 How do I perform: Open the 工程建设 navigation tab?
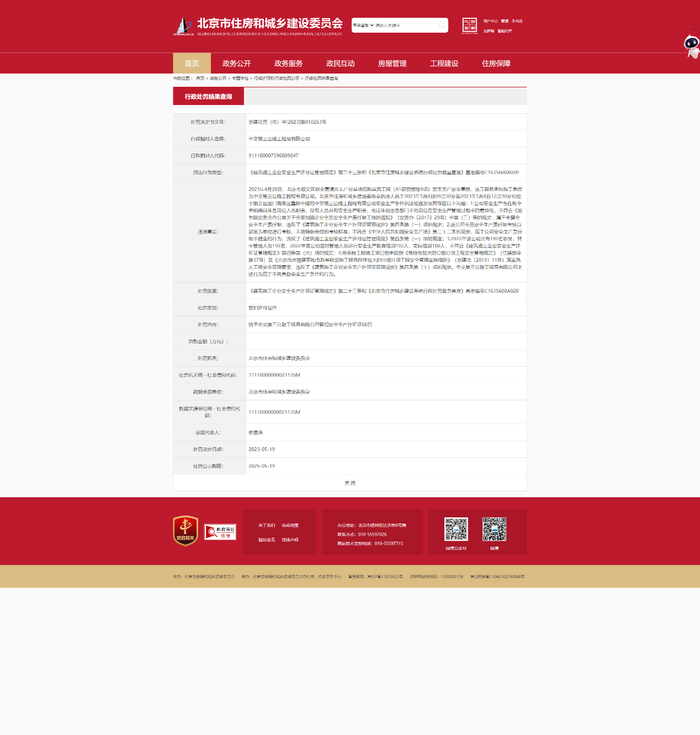coord(444,63)
